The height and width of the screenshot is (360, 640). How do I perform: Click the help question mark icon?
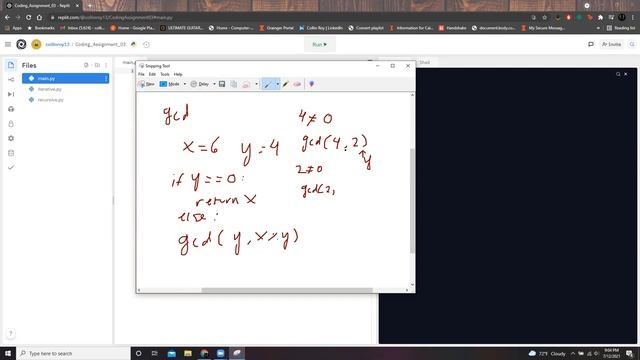tap(11, 333)
